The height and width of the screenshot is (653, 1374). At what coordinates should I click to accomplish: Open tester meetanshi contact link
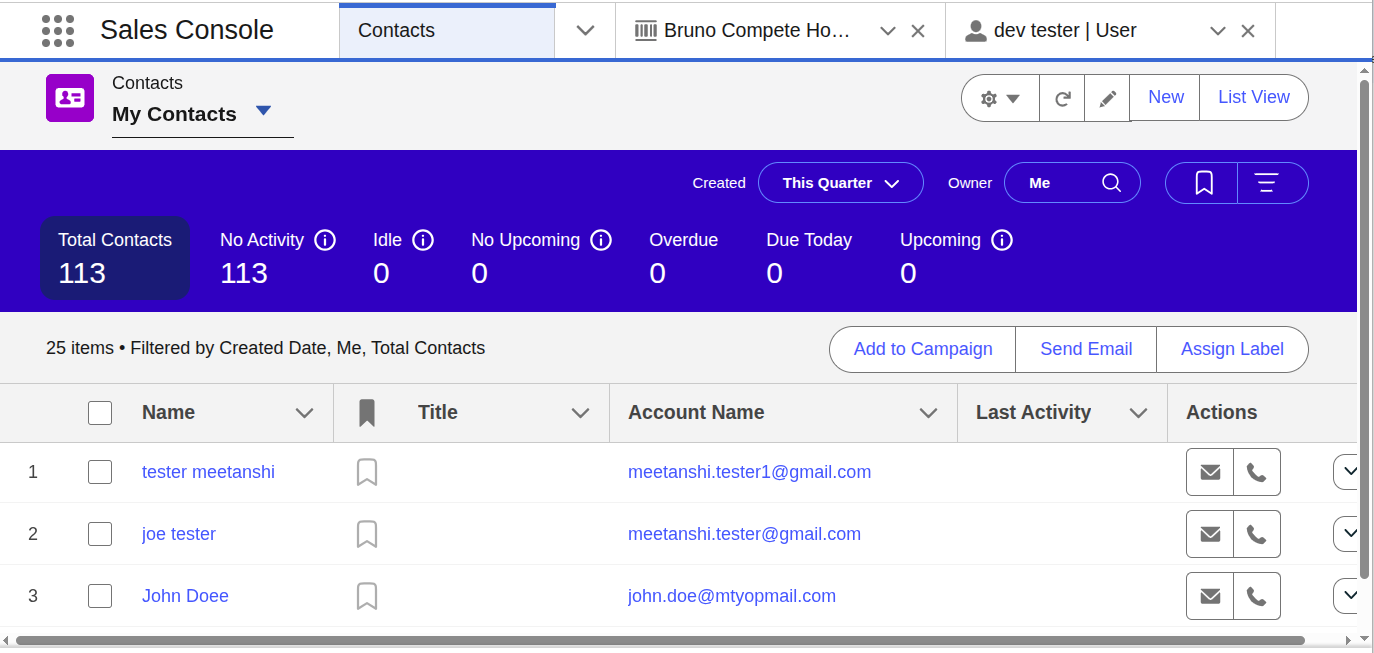click(208, 472)
